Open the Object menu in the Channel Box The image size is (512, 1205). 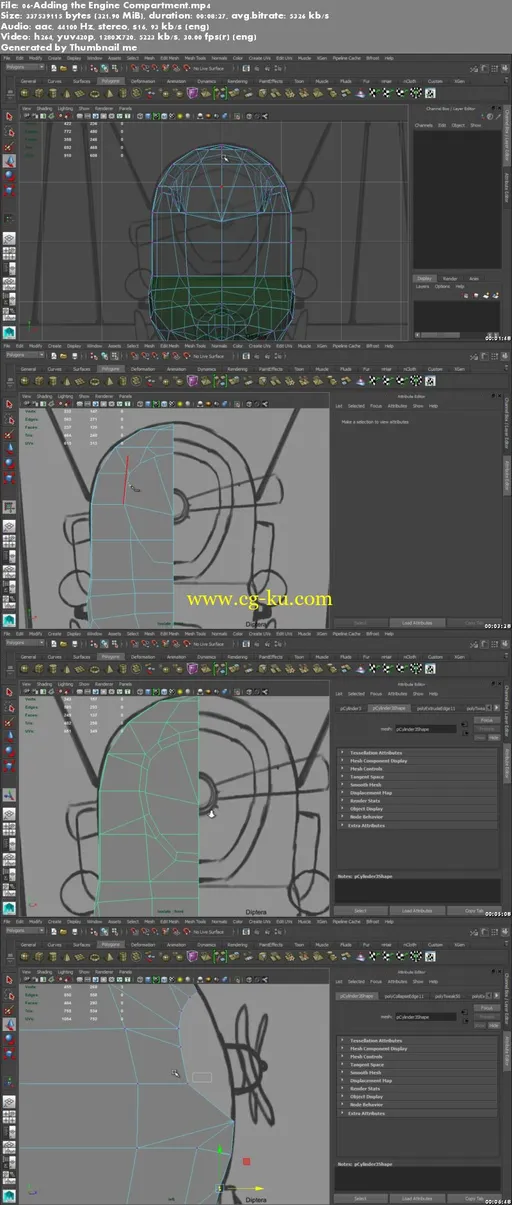pos(458,125)
